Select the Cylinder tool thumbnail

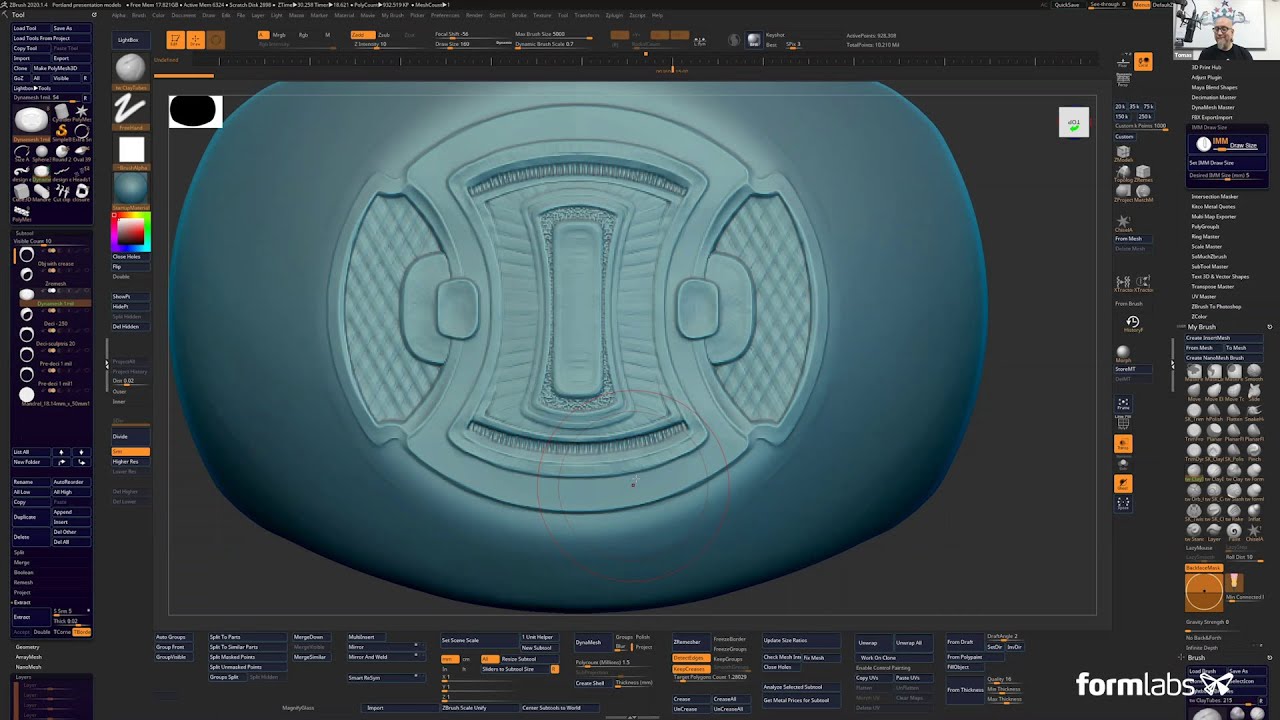61,111
